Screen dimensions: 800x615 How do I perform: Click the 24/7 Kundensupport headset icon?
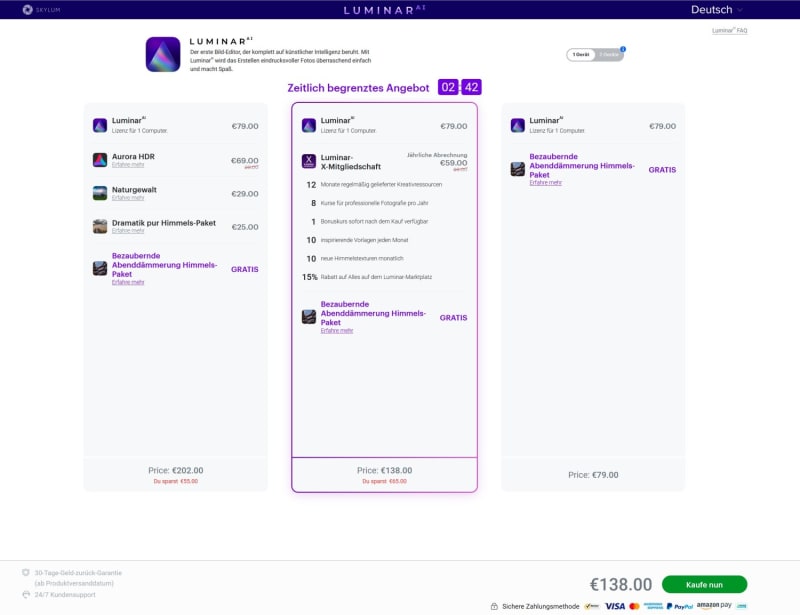[26, 595]
